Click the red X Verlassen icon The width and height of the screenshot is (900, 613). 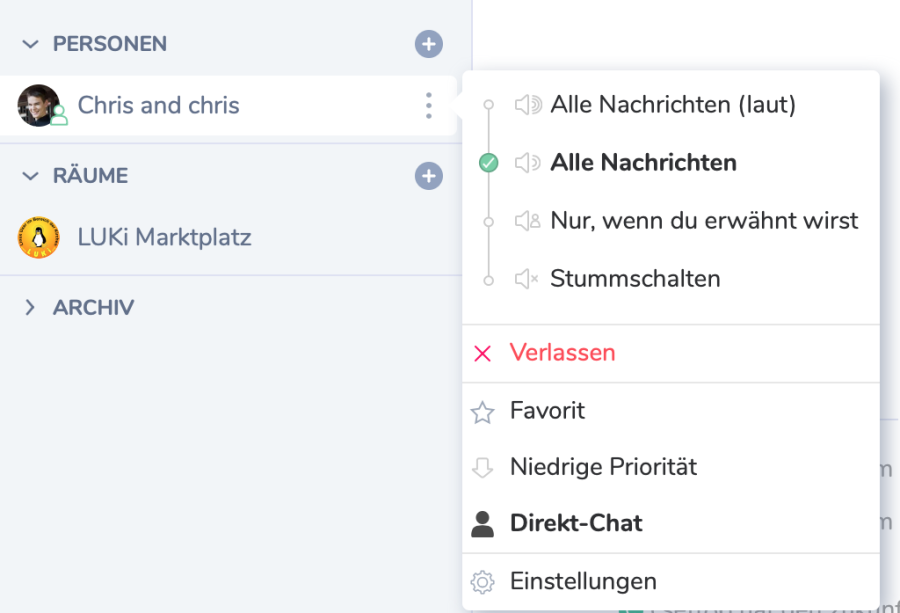click(x=483, y=354)
